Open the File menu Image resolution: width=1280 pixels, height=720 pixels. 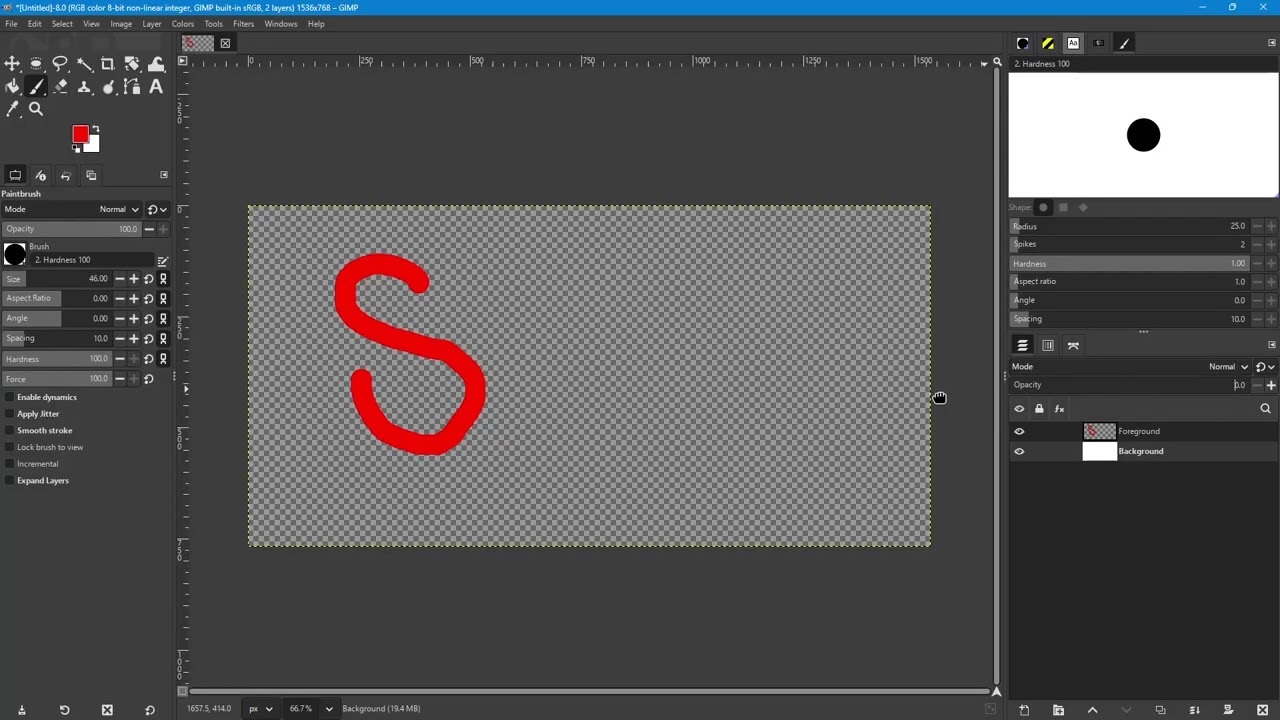[x=11, y=24]
